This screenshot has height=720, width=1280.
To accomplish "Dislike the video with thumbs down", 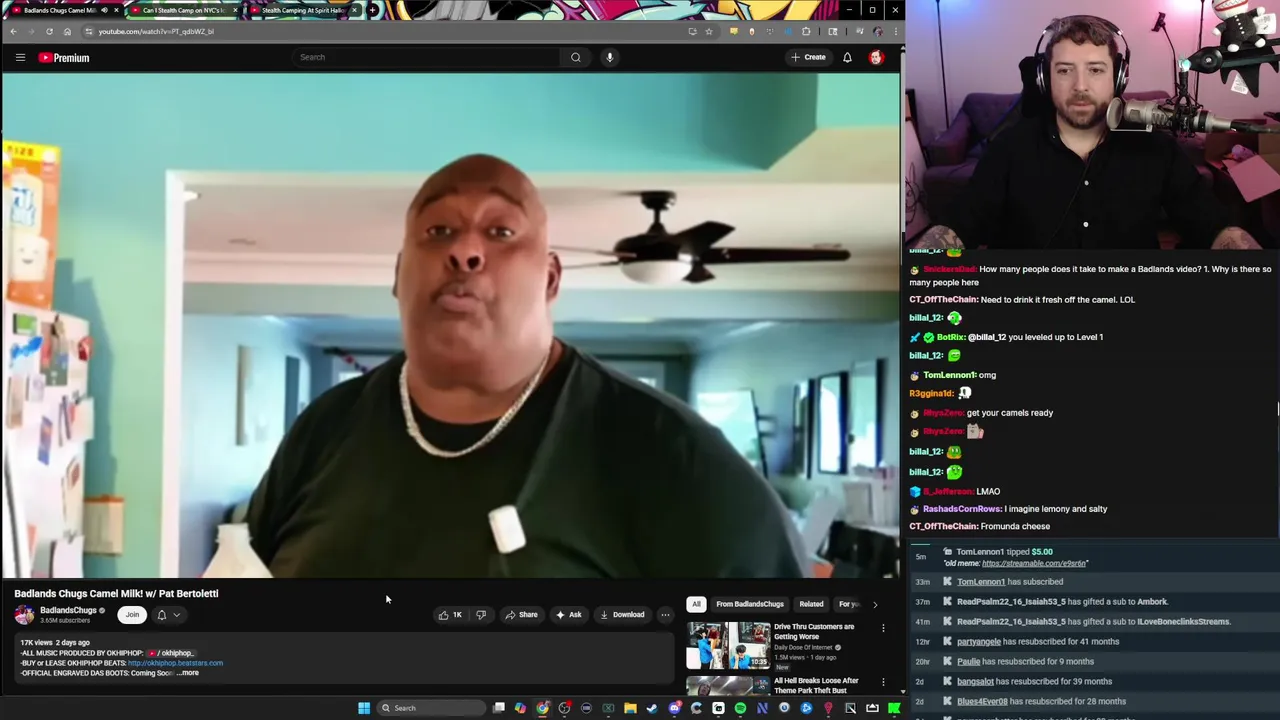I will (x=481, y=615).
